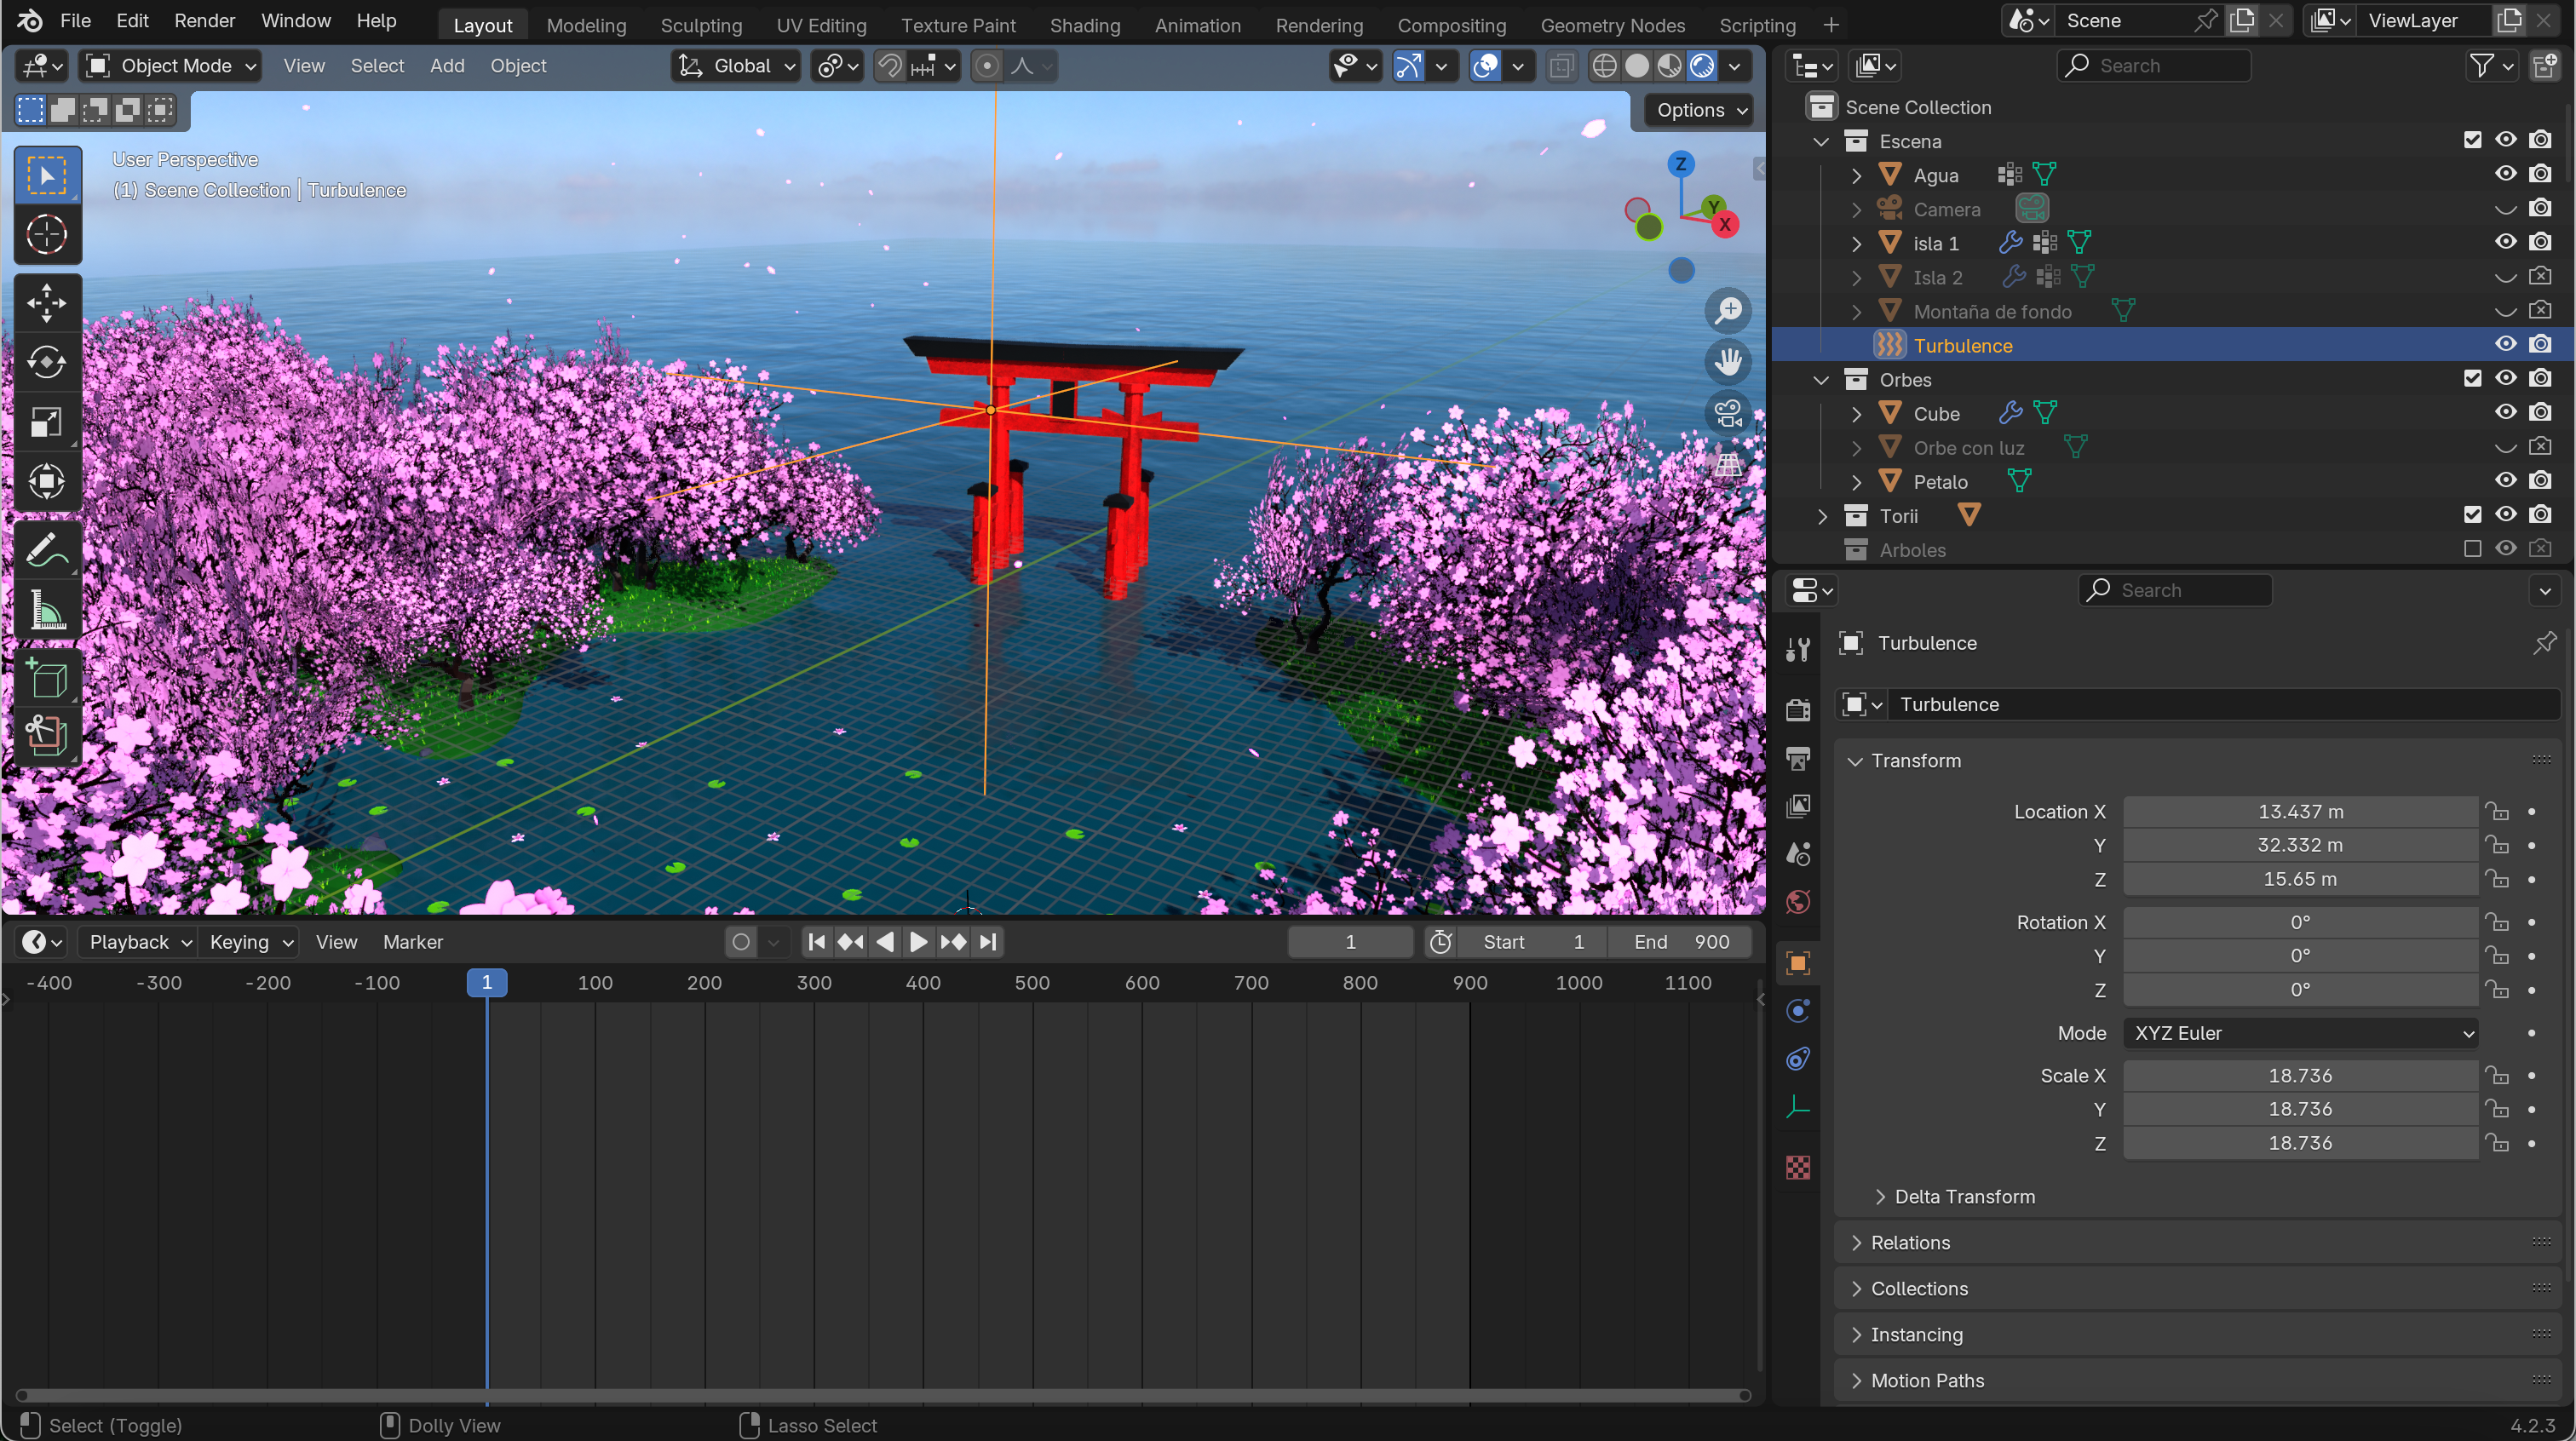Image resolution: width=2576 pixels, height=1441 pixels.
Task: Open the Scene properties tab
Action: point(1798,853)
